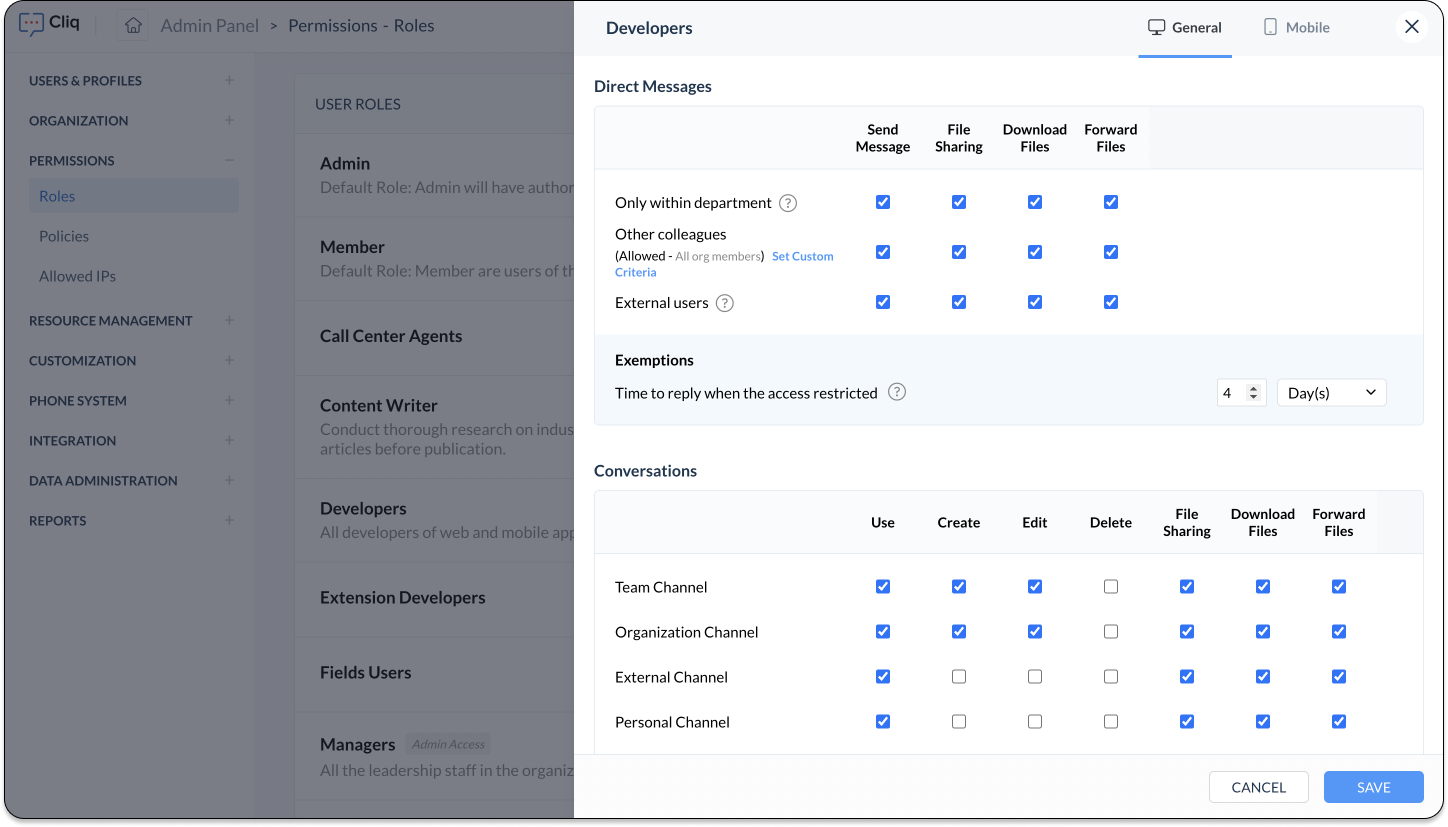Click help icon beside Time to reply
The height and width of the screenshot is (827, 1448).
click(897, 392)
